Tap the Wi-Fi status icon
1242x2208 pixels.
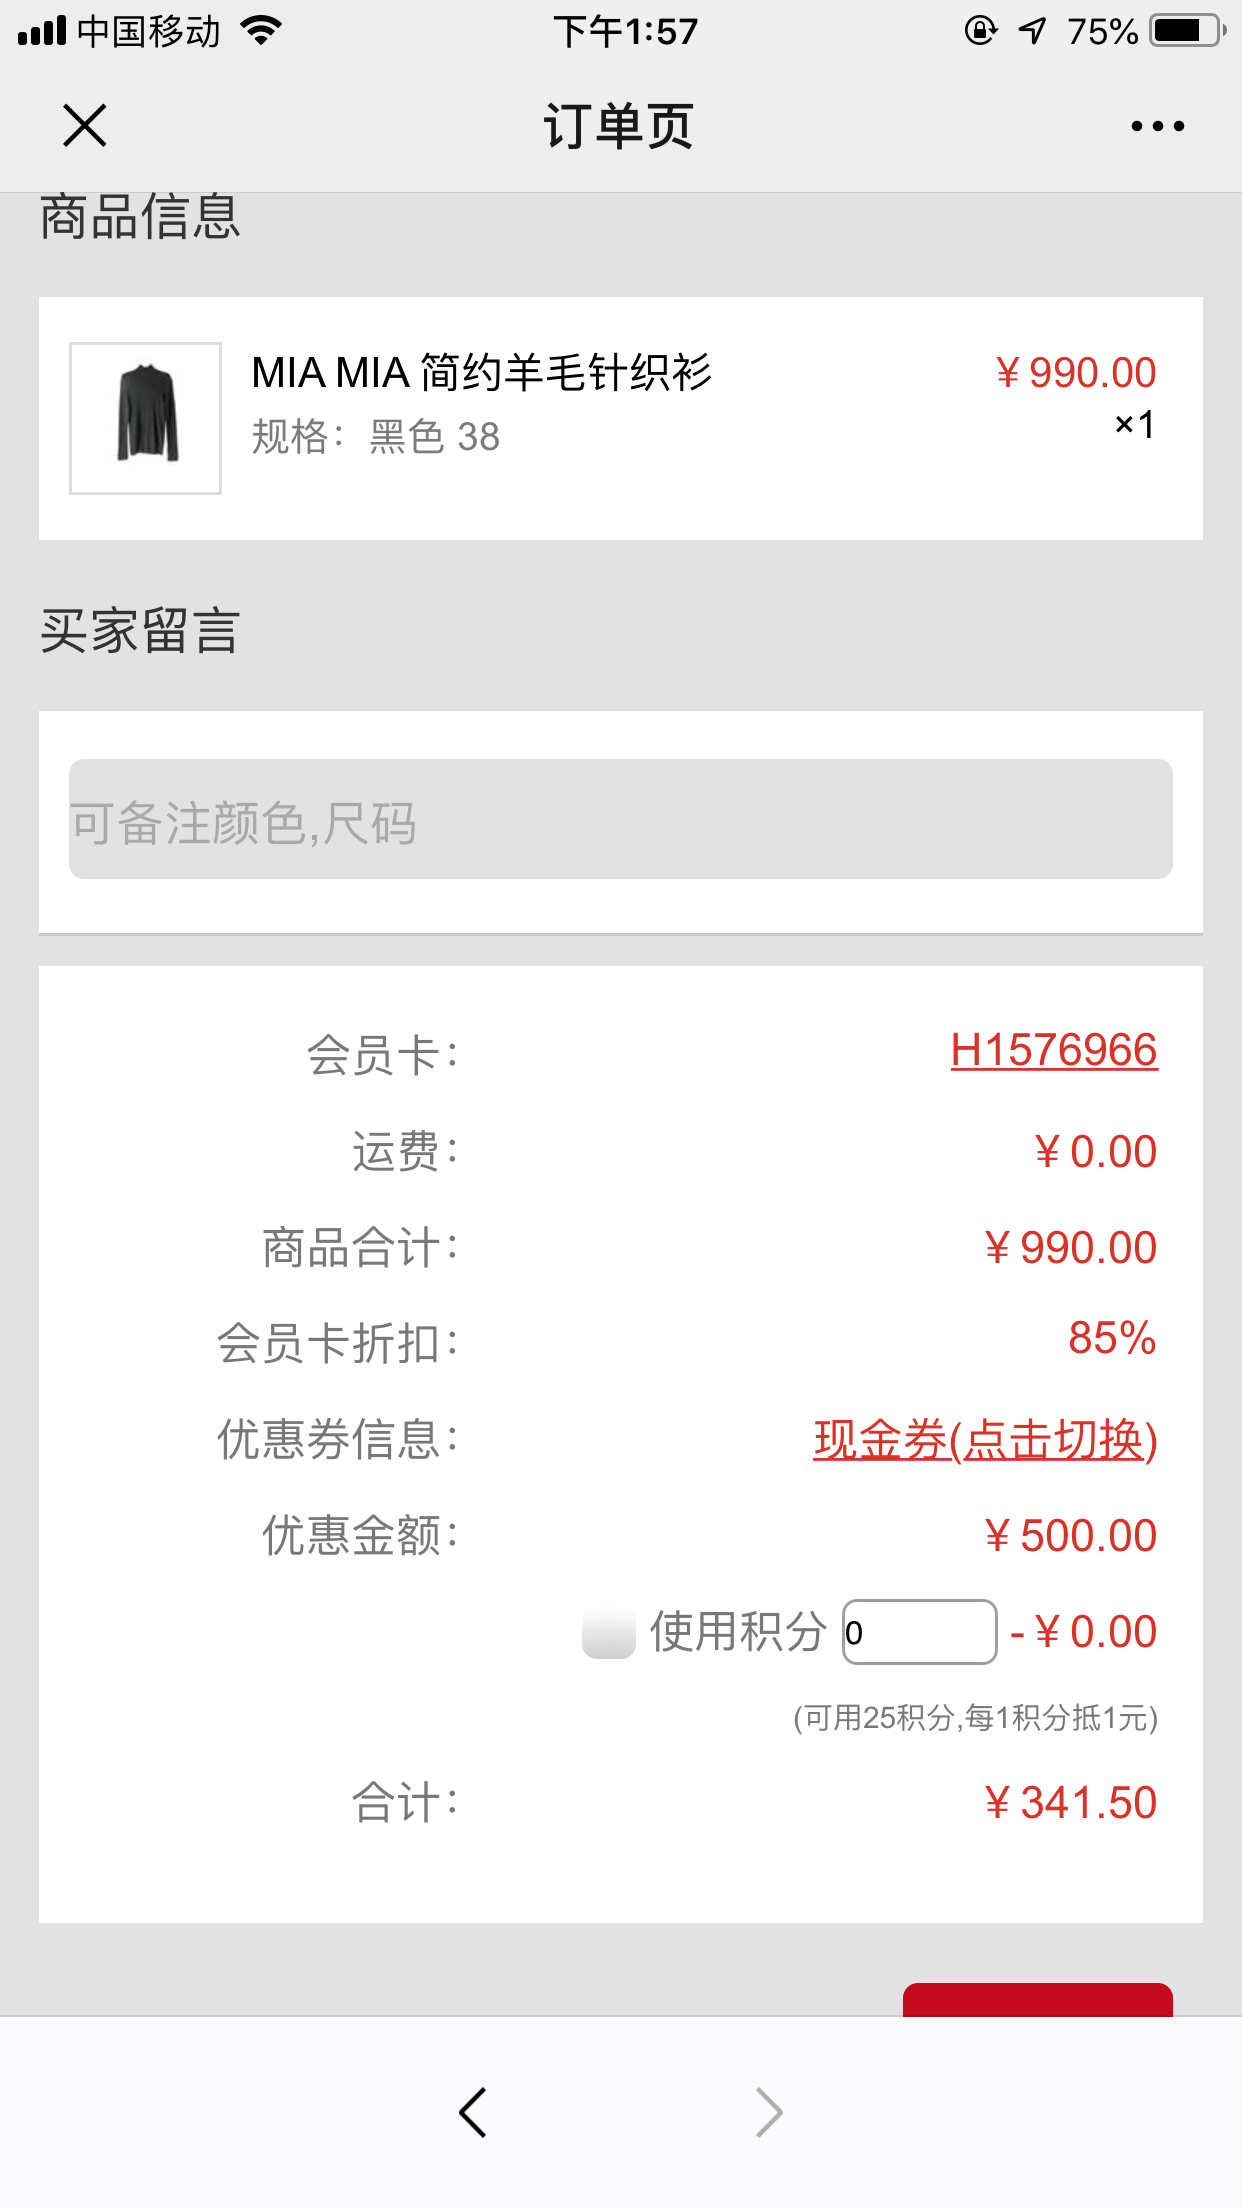click(x=262, y=31)
